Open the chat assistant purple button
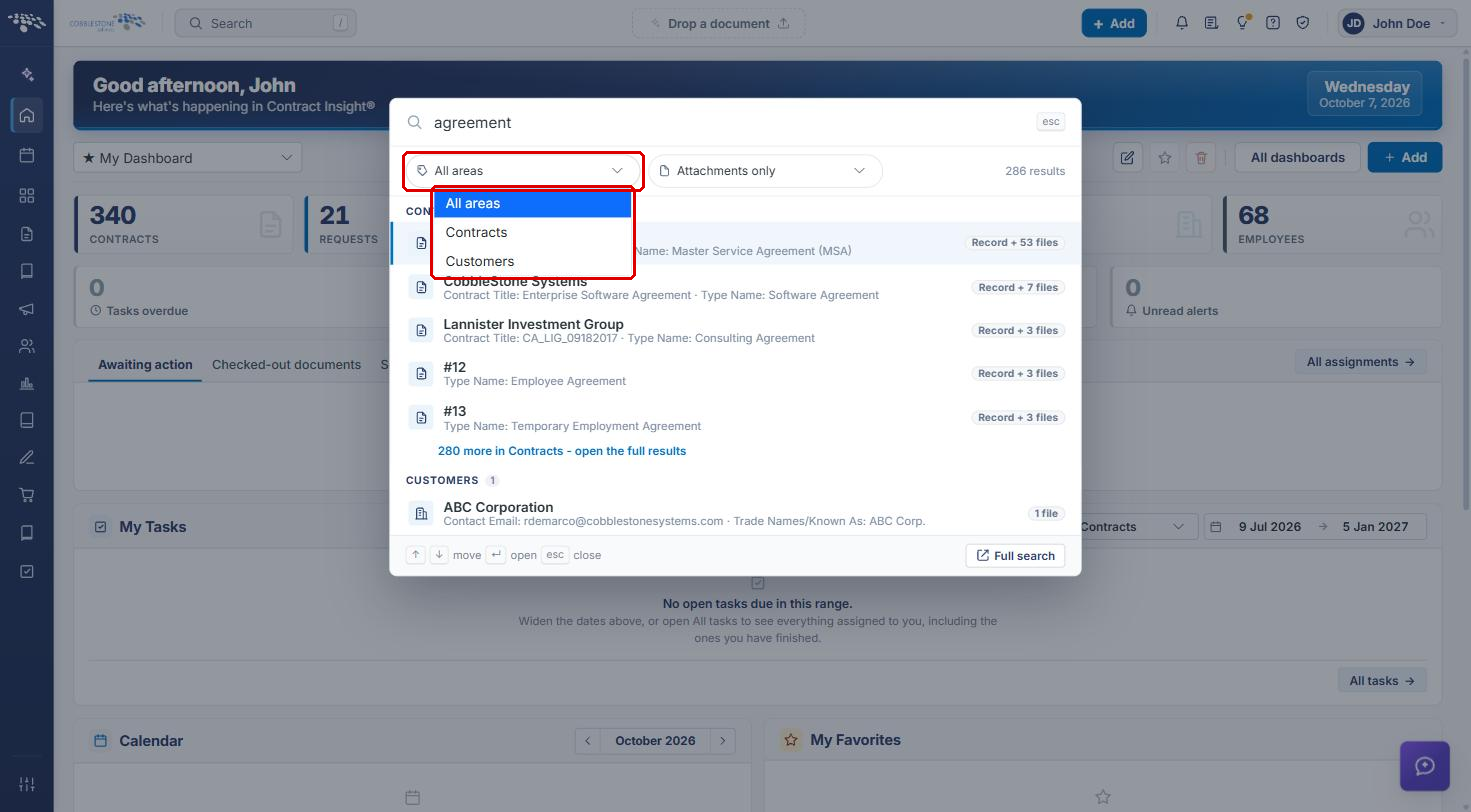The width and height of the screenshot is (1471, 812). pyautogui.click(x=1425, y=766)
